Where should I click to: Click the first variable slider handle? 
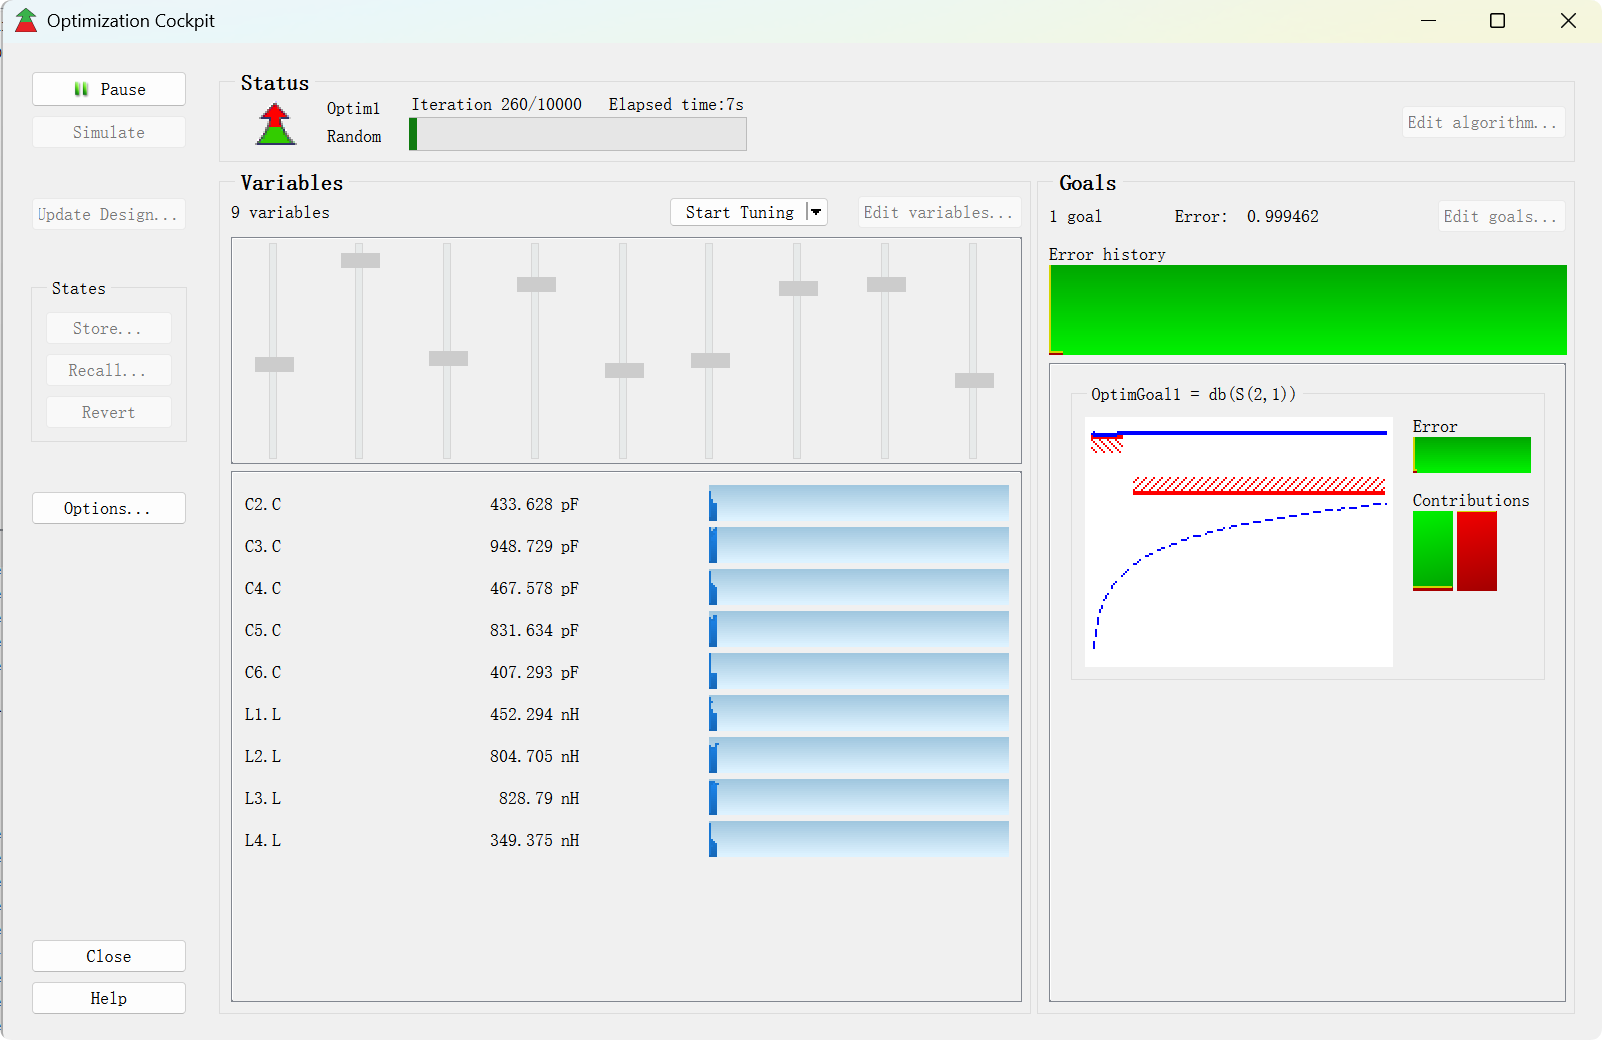(x=274, y=364)
